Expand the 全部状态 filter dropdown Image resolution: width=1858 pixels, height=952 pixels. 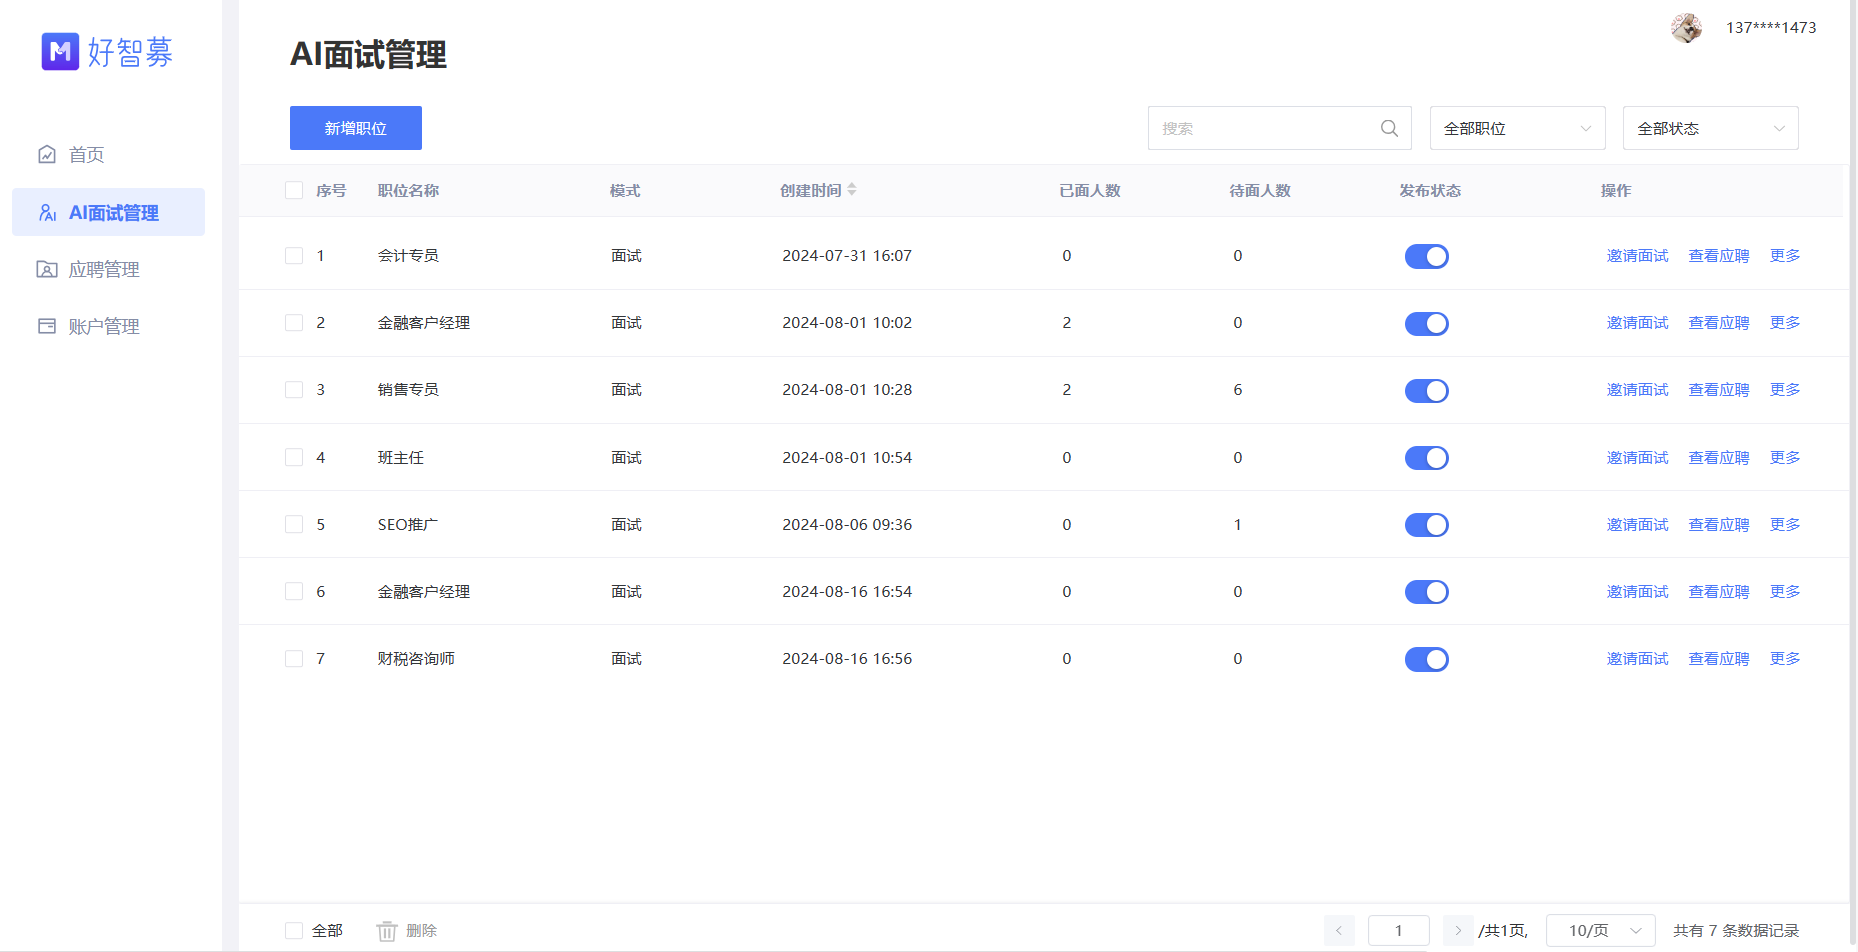point(1710,128)
